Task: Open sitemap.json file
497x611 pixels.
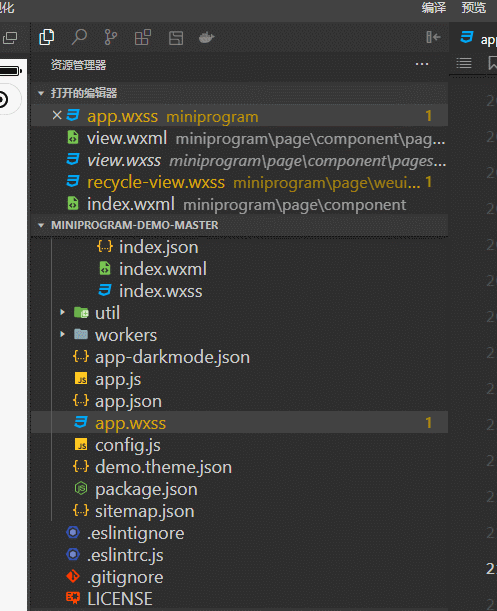Action: (x=239, y=510)
